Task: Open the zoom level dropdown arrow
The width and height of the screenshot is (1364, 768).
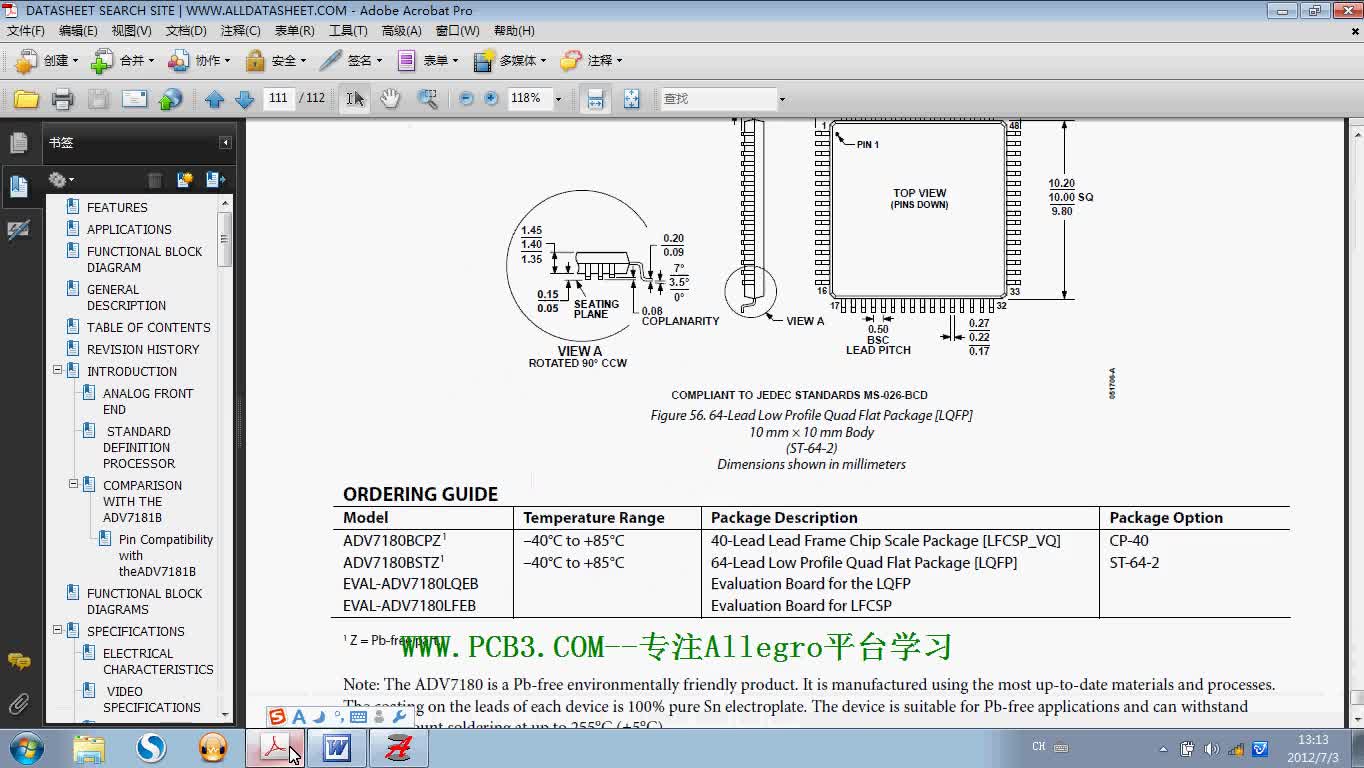Action: pos(558,99)
